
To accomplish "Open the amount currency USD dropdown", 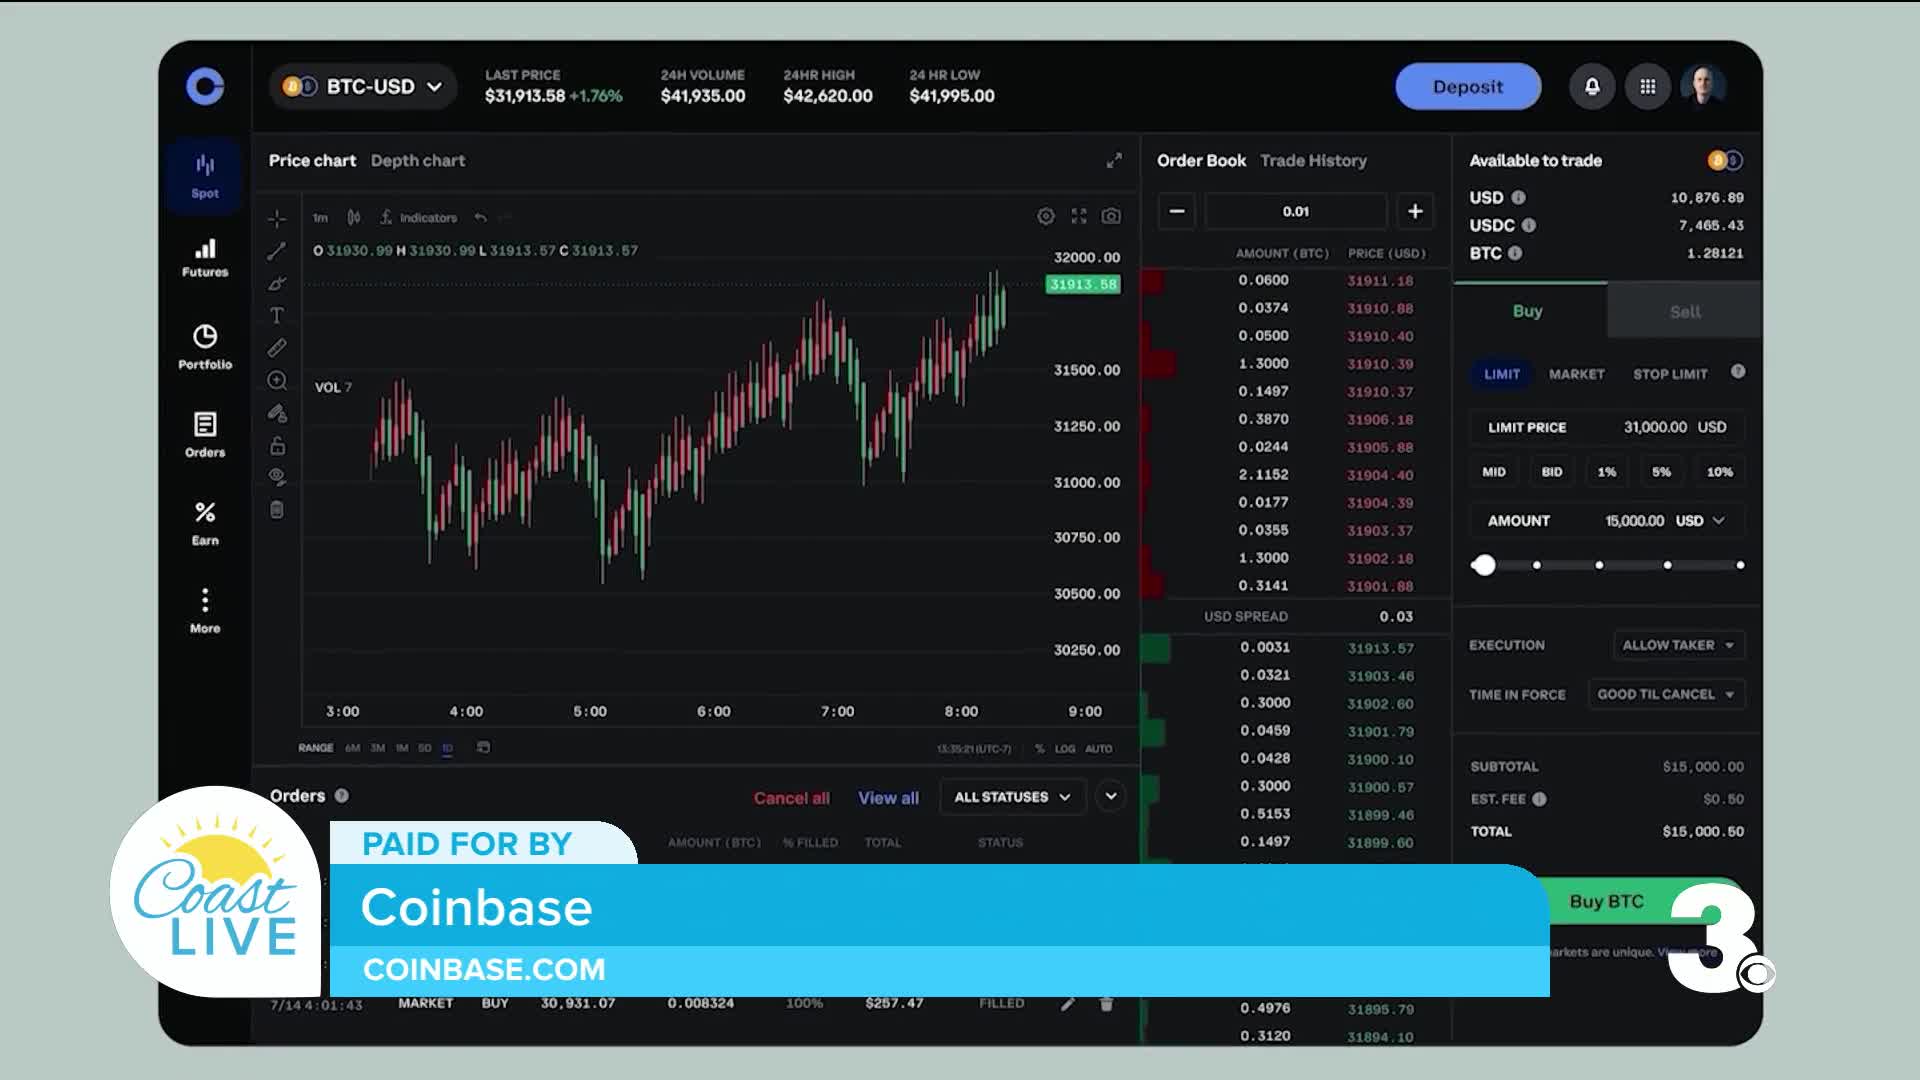I will (1700, 521).
